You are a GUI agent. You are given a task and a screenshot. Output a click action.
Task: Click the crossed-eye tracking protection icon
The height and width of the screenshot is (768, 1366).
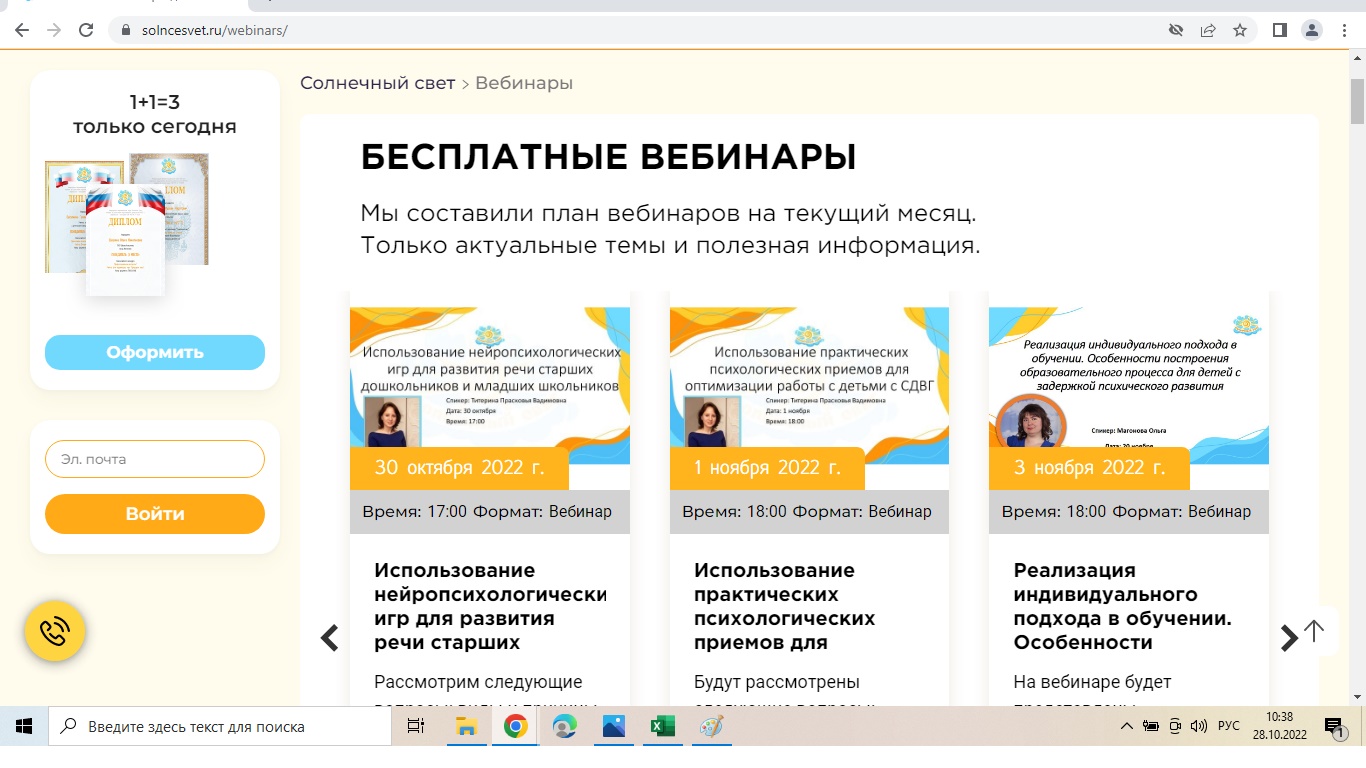1176,30
